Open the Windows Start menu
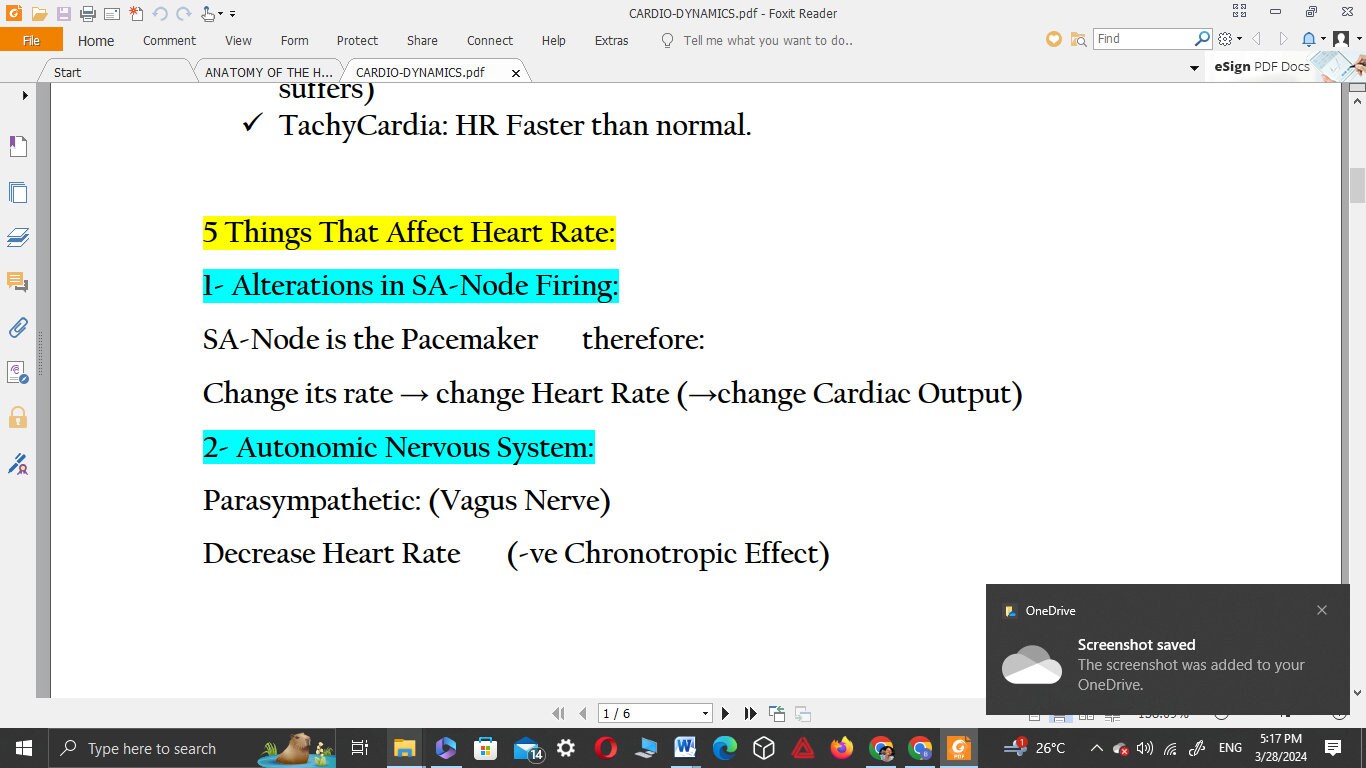The width and height of the screenshot is (1366, 768). [23, 748]
